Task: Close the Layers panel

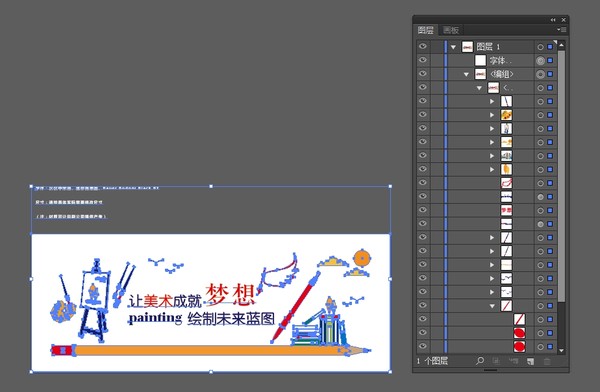Action: (564, 20)
